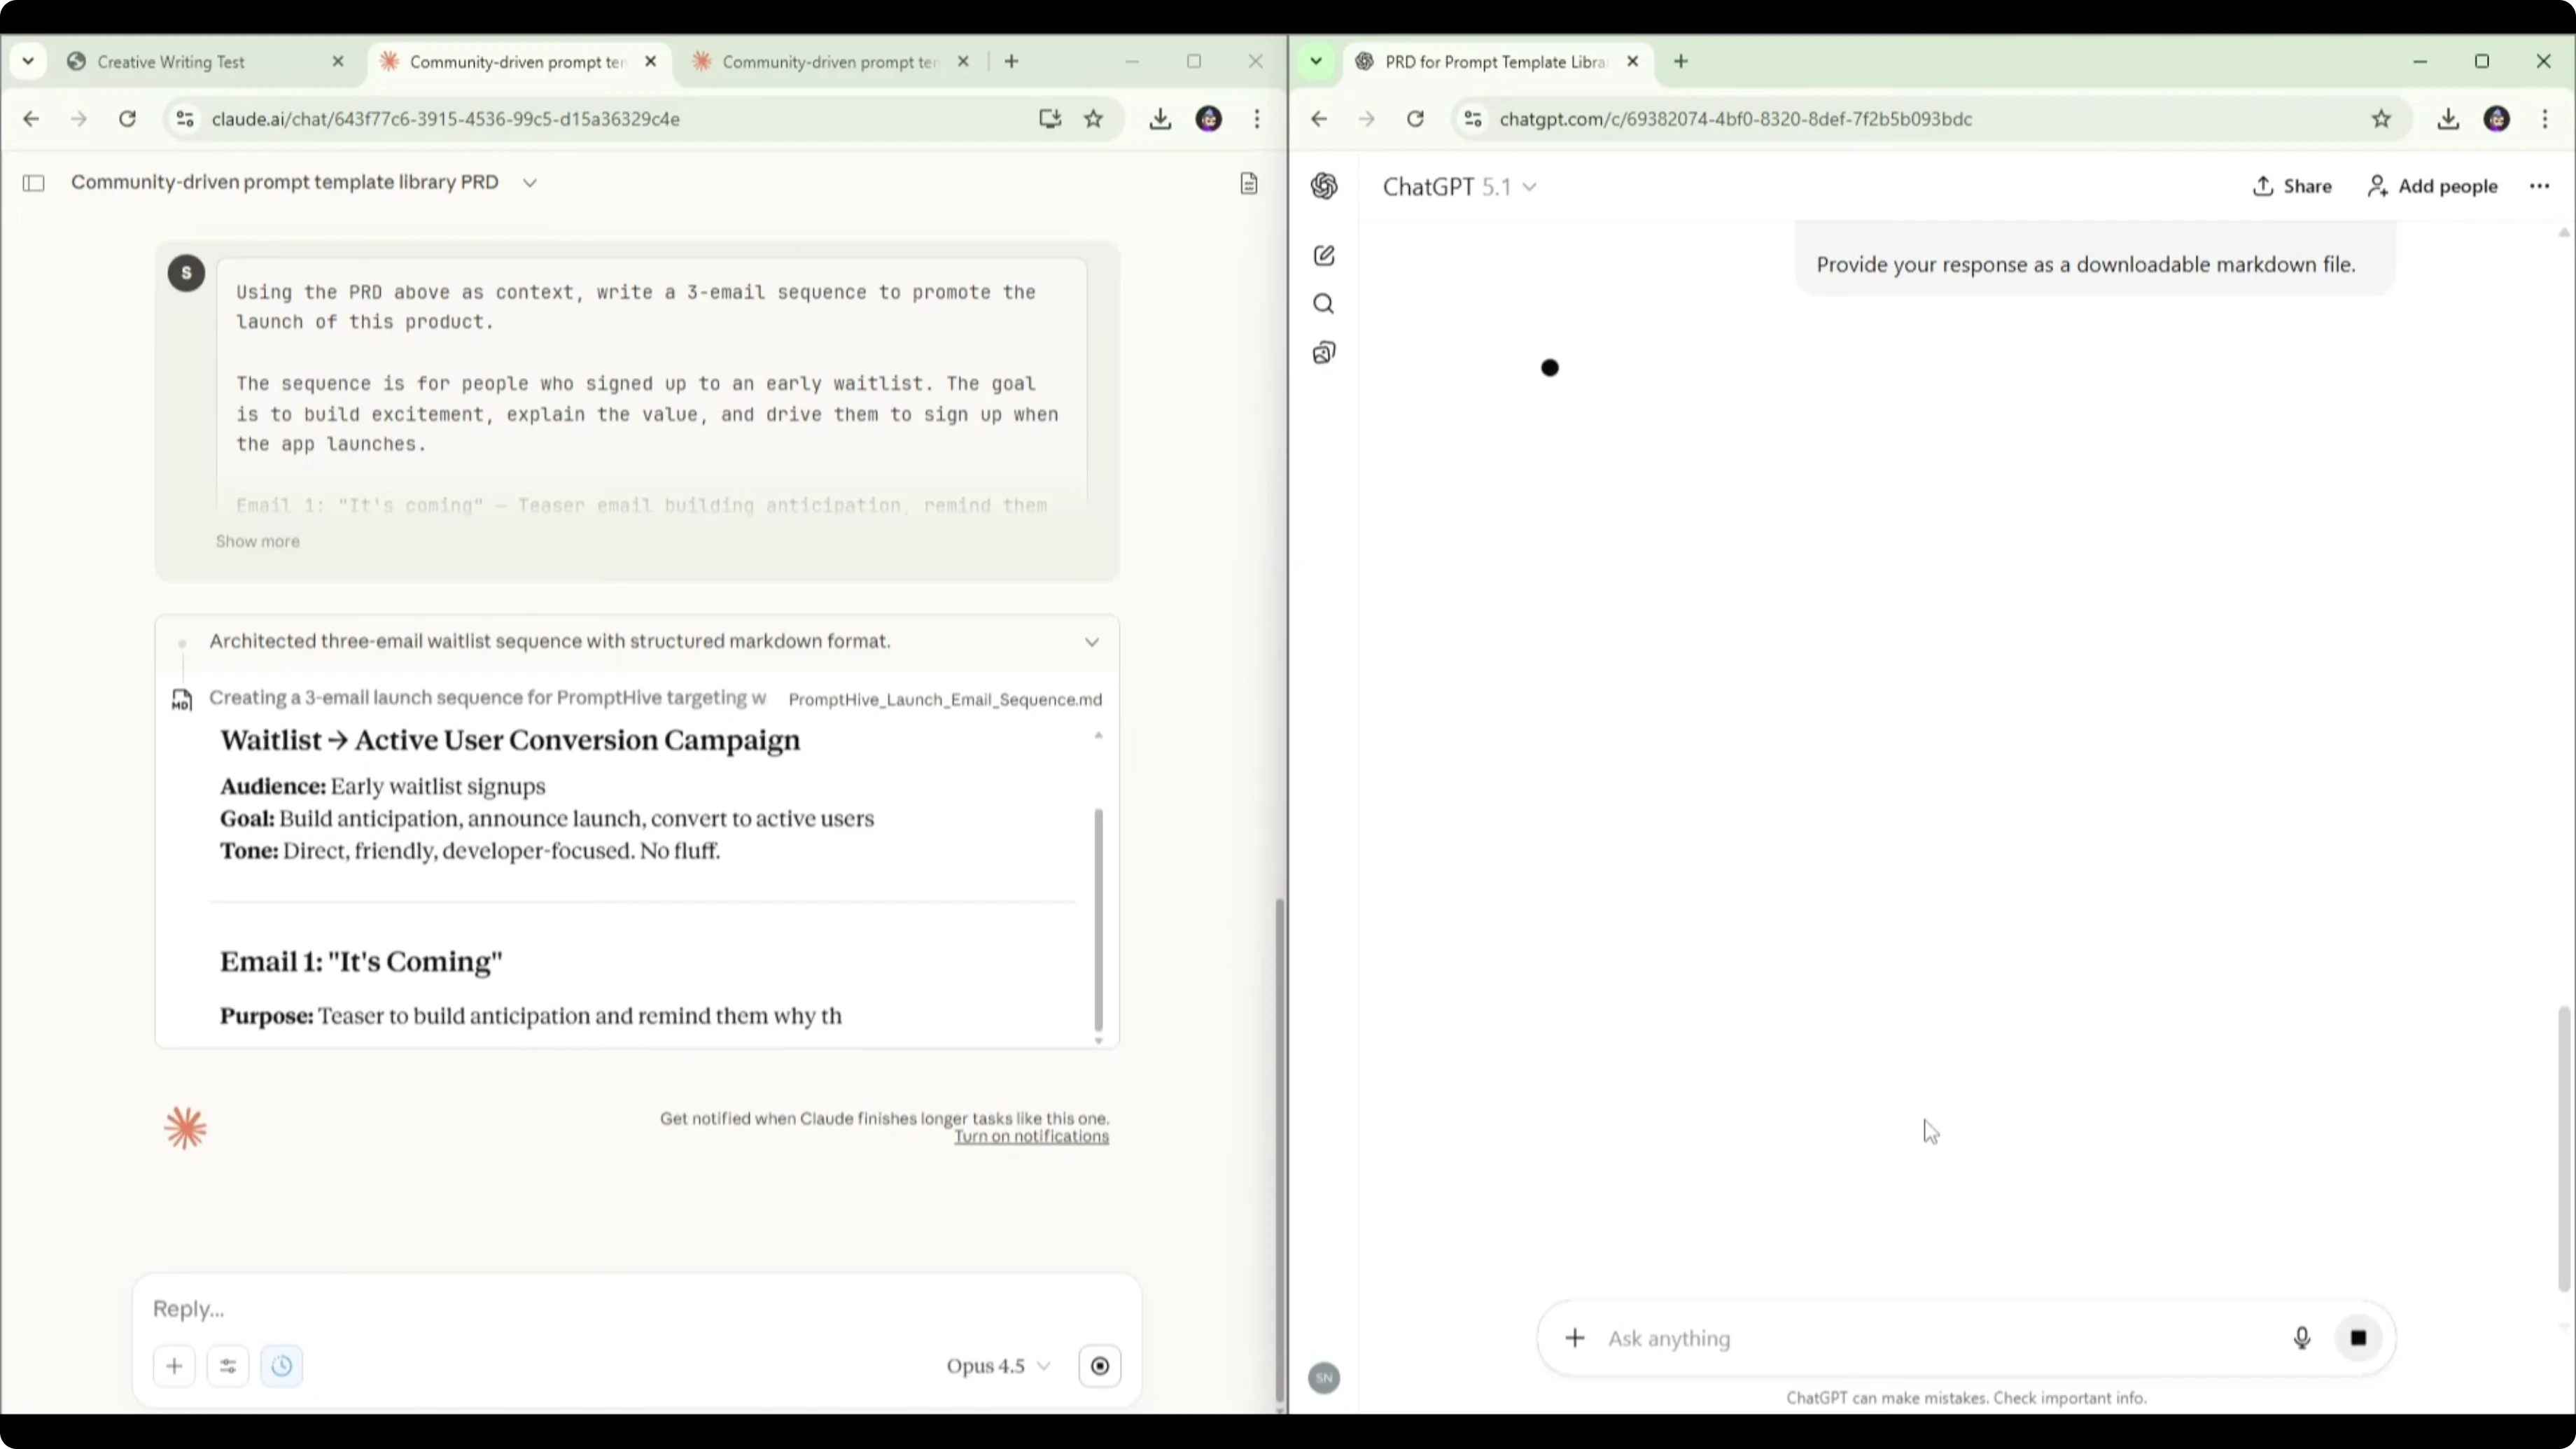2576x1449 pixels.
Task: Open a new chat in ChatGPT sidebar
Action: click(x=1323, y=255)
